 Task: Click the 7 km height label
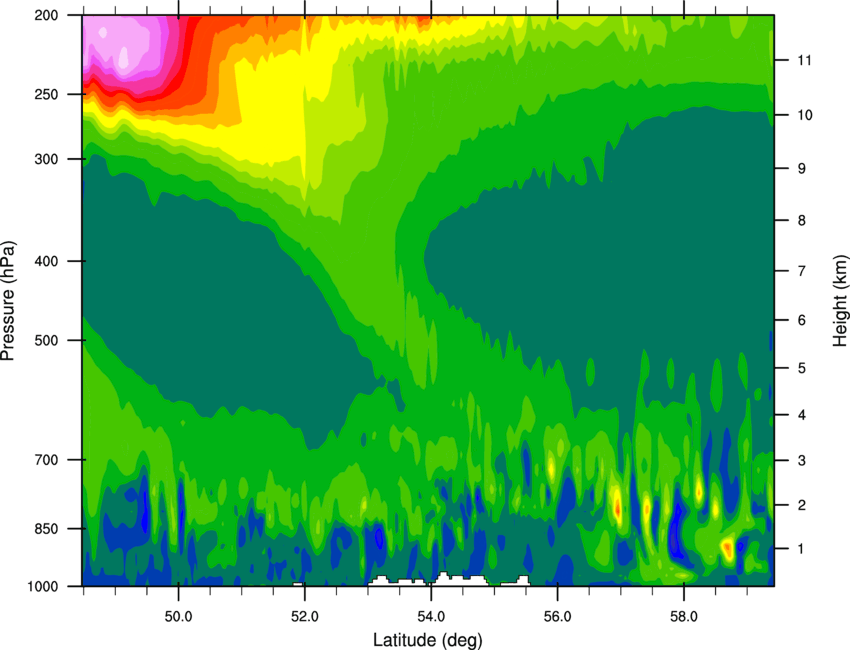pos(801,271)
